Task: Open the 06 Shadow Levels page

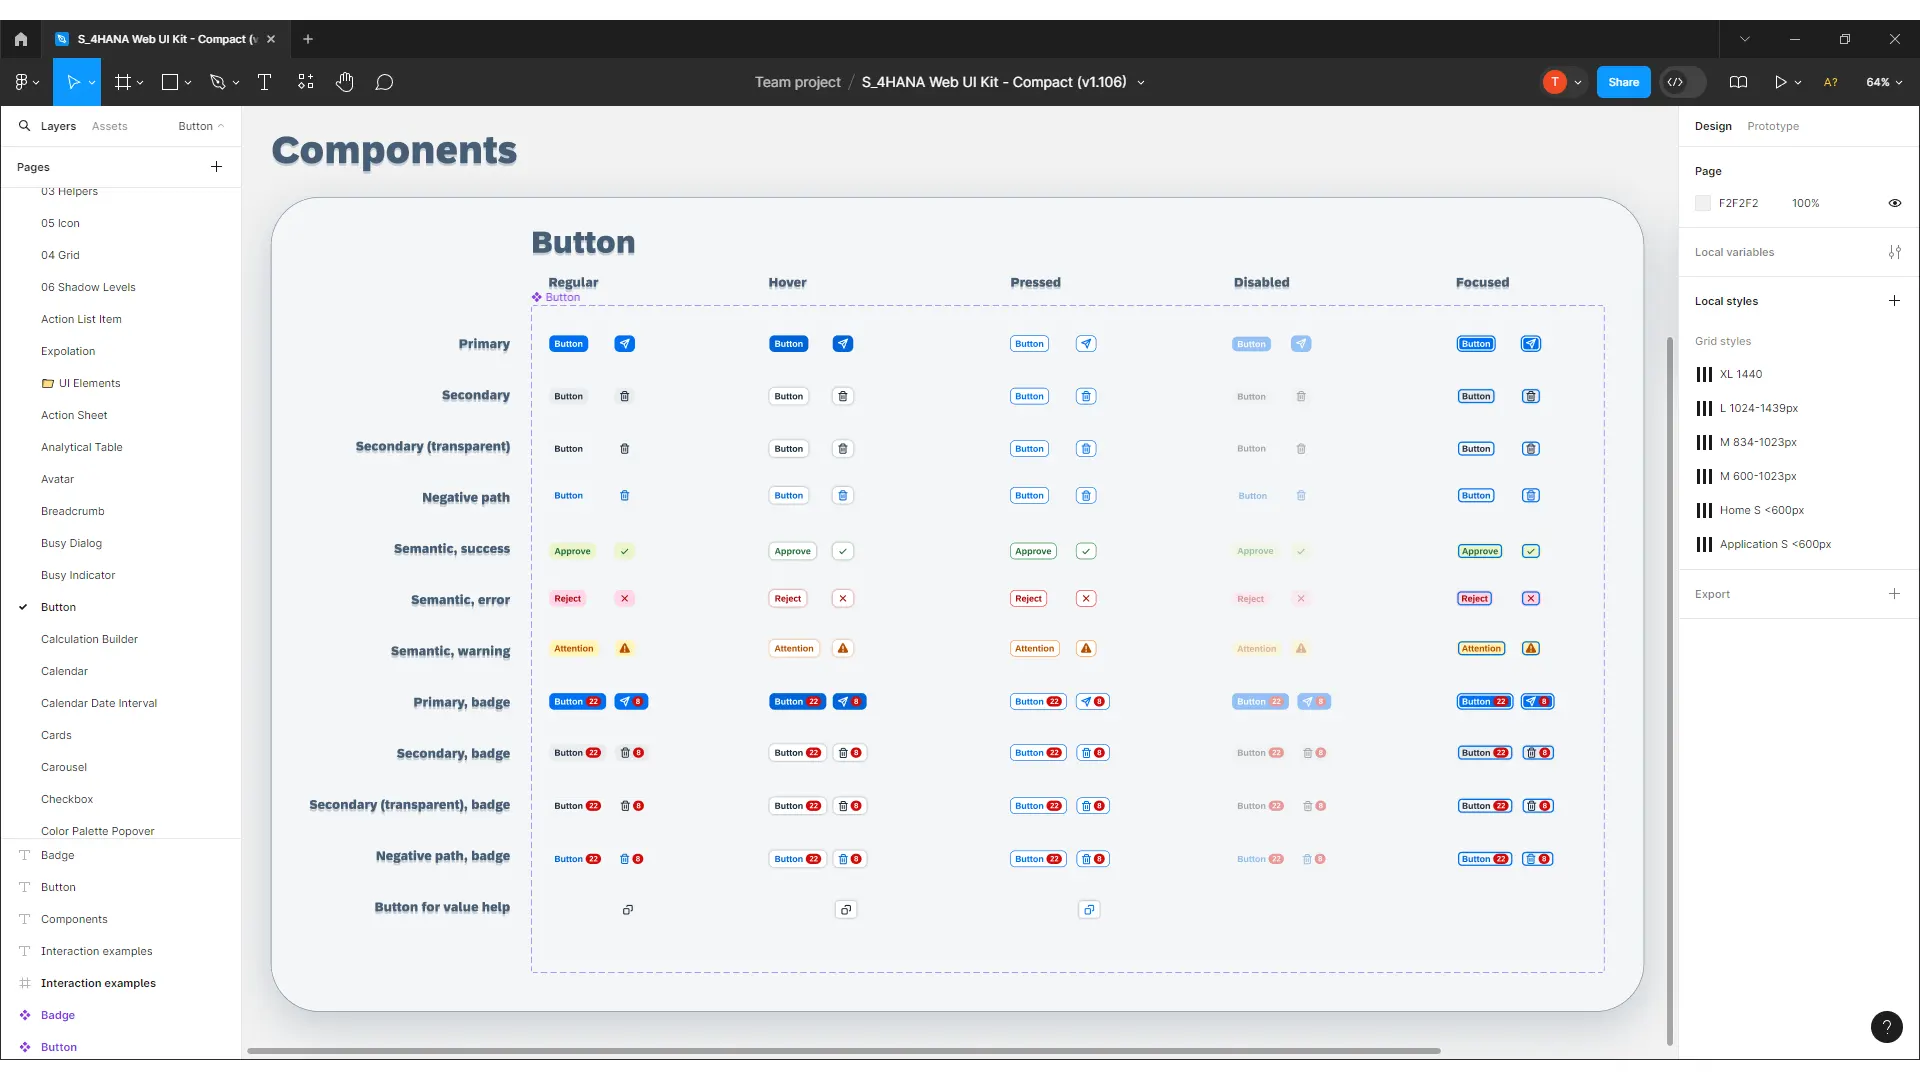Action: (x=88, y=287)
